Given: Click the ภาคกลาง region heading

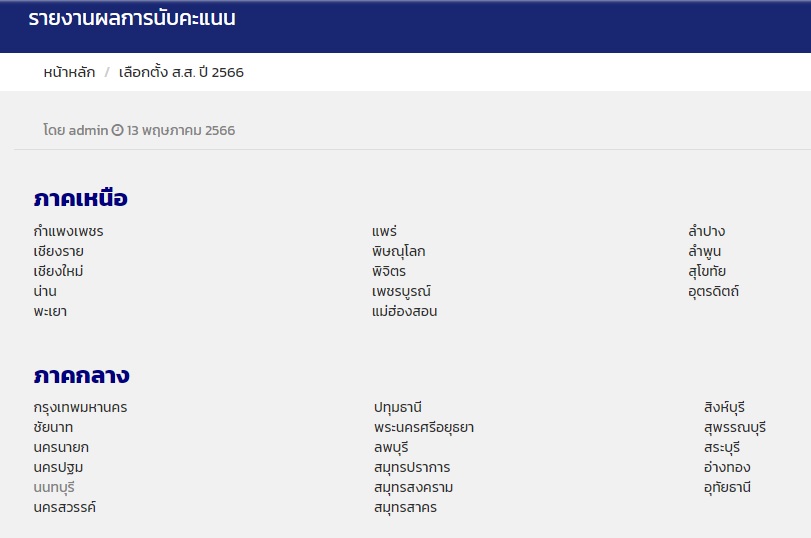Looking at the screenshot, I should (81, 376).
